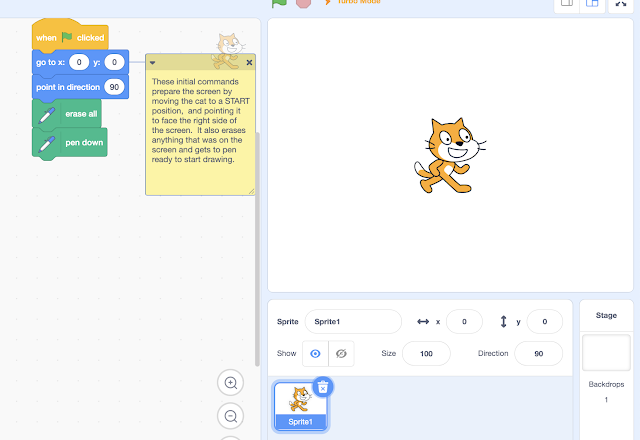
Task: Select the Sprite1 thumbnail
Action: coord(300,406)
